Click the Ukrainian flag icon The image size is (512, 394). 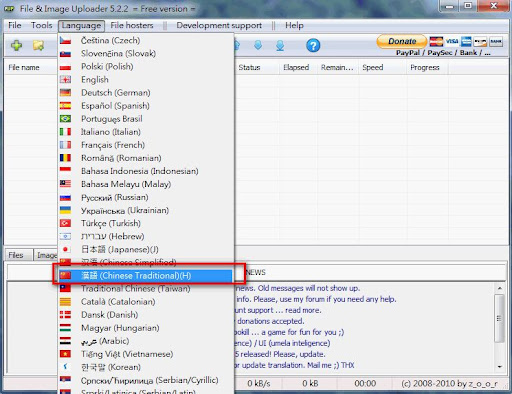coord(65,210)
